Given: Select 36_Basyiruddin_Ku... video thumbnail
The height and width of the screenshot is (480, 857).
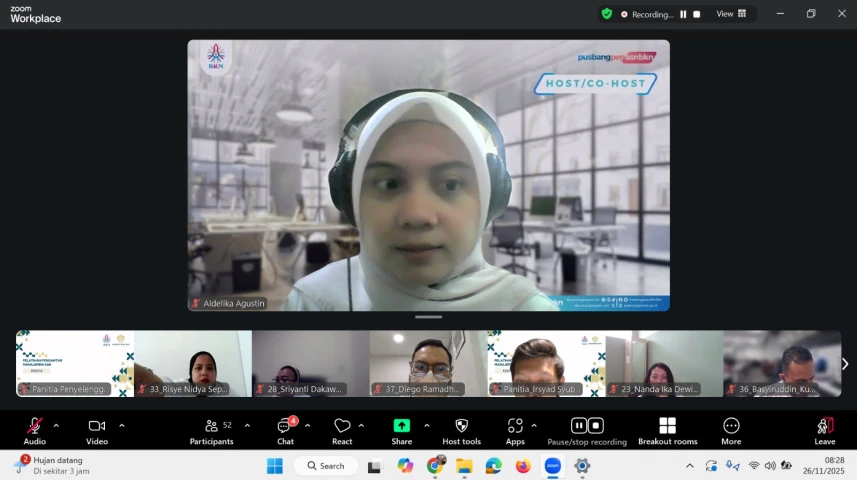Looking at the screenshot, I should click(782, 364).
